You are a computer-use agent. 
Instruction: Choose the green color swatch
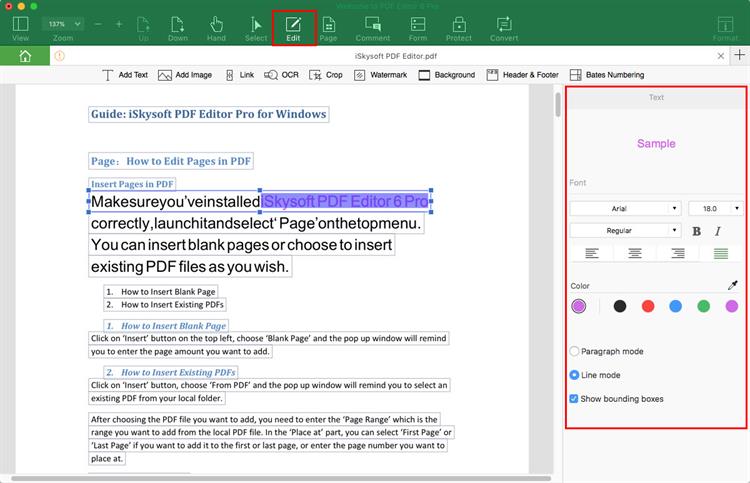point(704,306)
